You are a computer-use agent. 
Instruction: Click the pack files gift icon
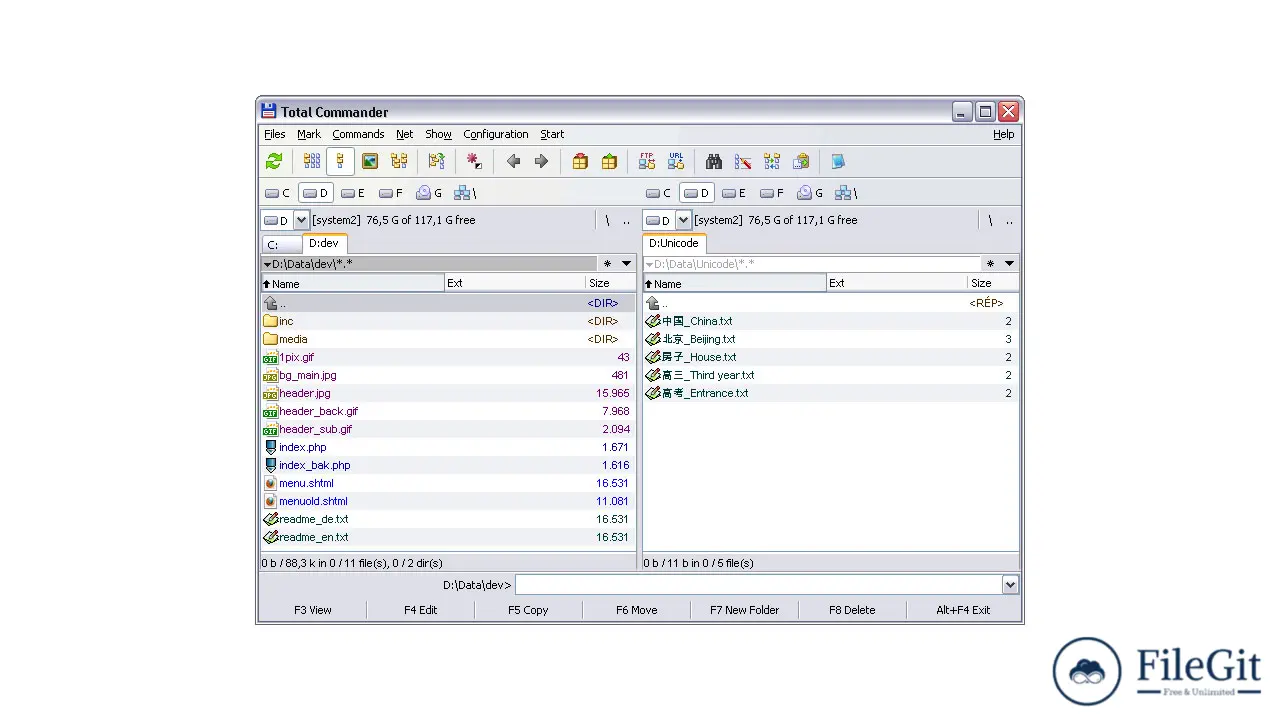click(x=580, y=161)
